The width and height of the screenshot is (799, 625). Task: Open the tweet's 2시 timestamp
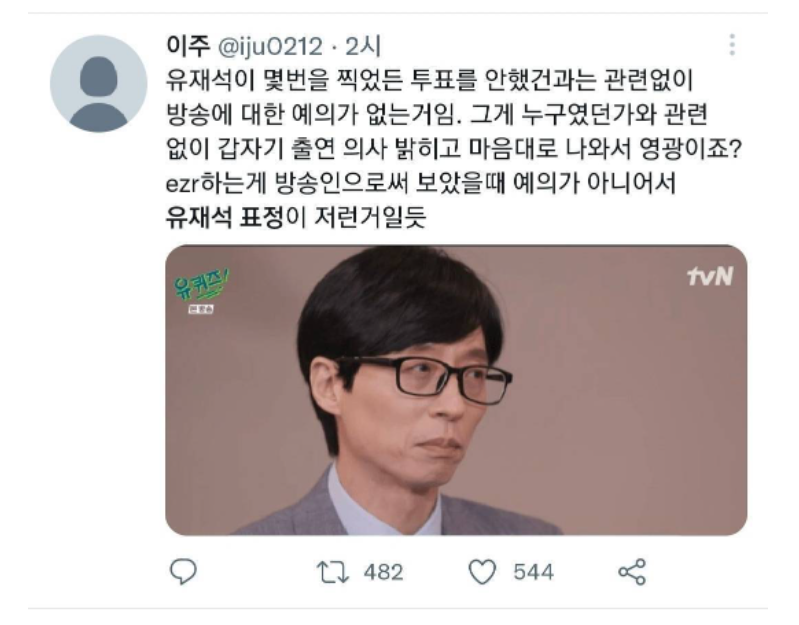coord(363,46)
